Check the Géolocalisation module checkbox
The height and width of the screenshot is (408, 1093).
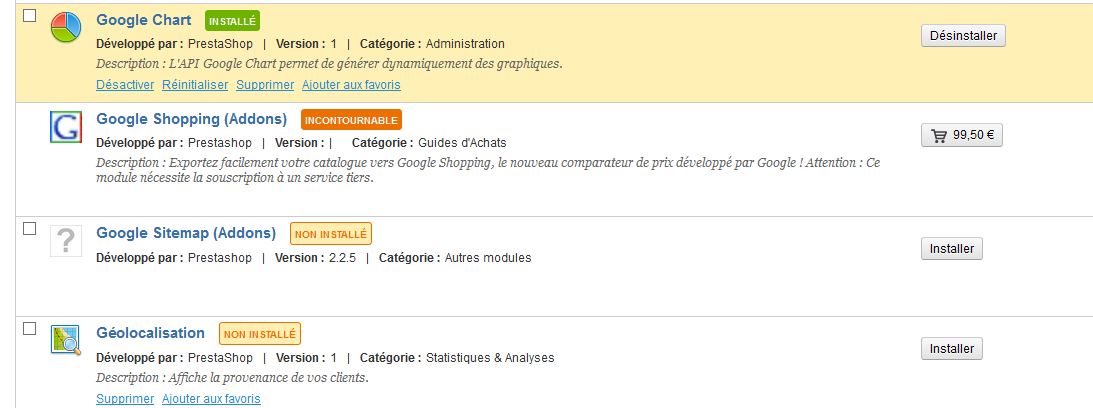click(29, 329)
